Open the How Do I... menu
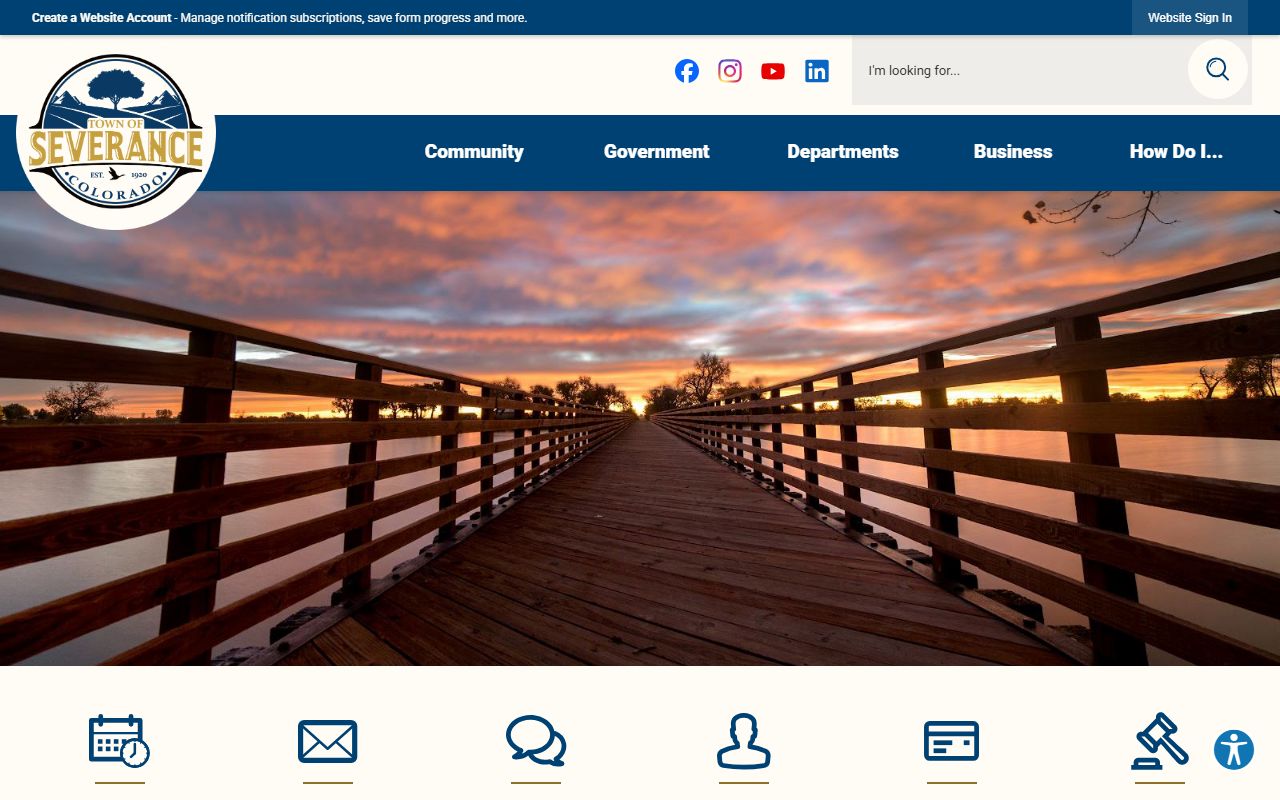This screenshot has width=1280, height=800. [x=1176, y=152]
